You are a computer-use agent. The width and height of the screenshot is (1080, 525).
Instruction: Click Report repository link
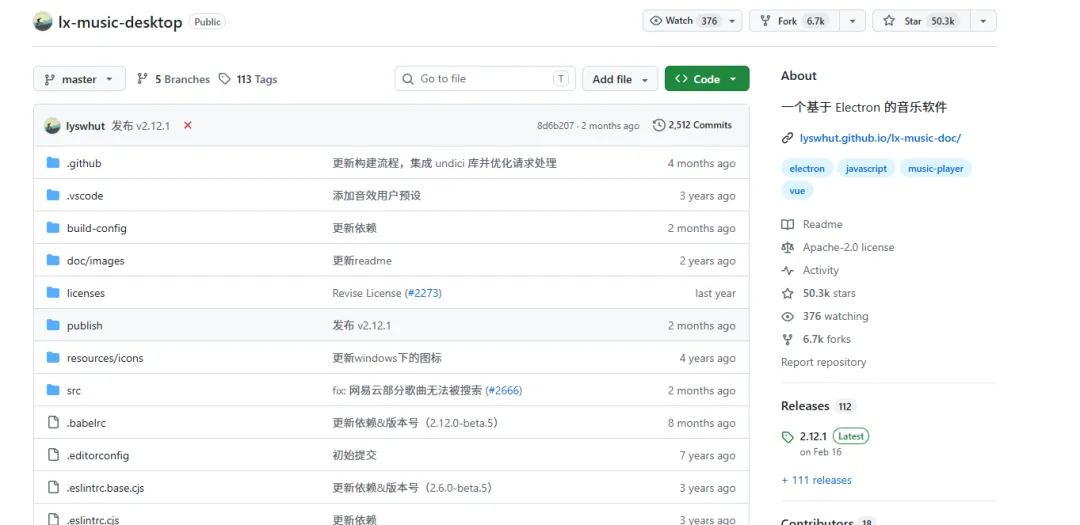point(824,362)
